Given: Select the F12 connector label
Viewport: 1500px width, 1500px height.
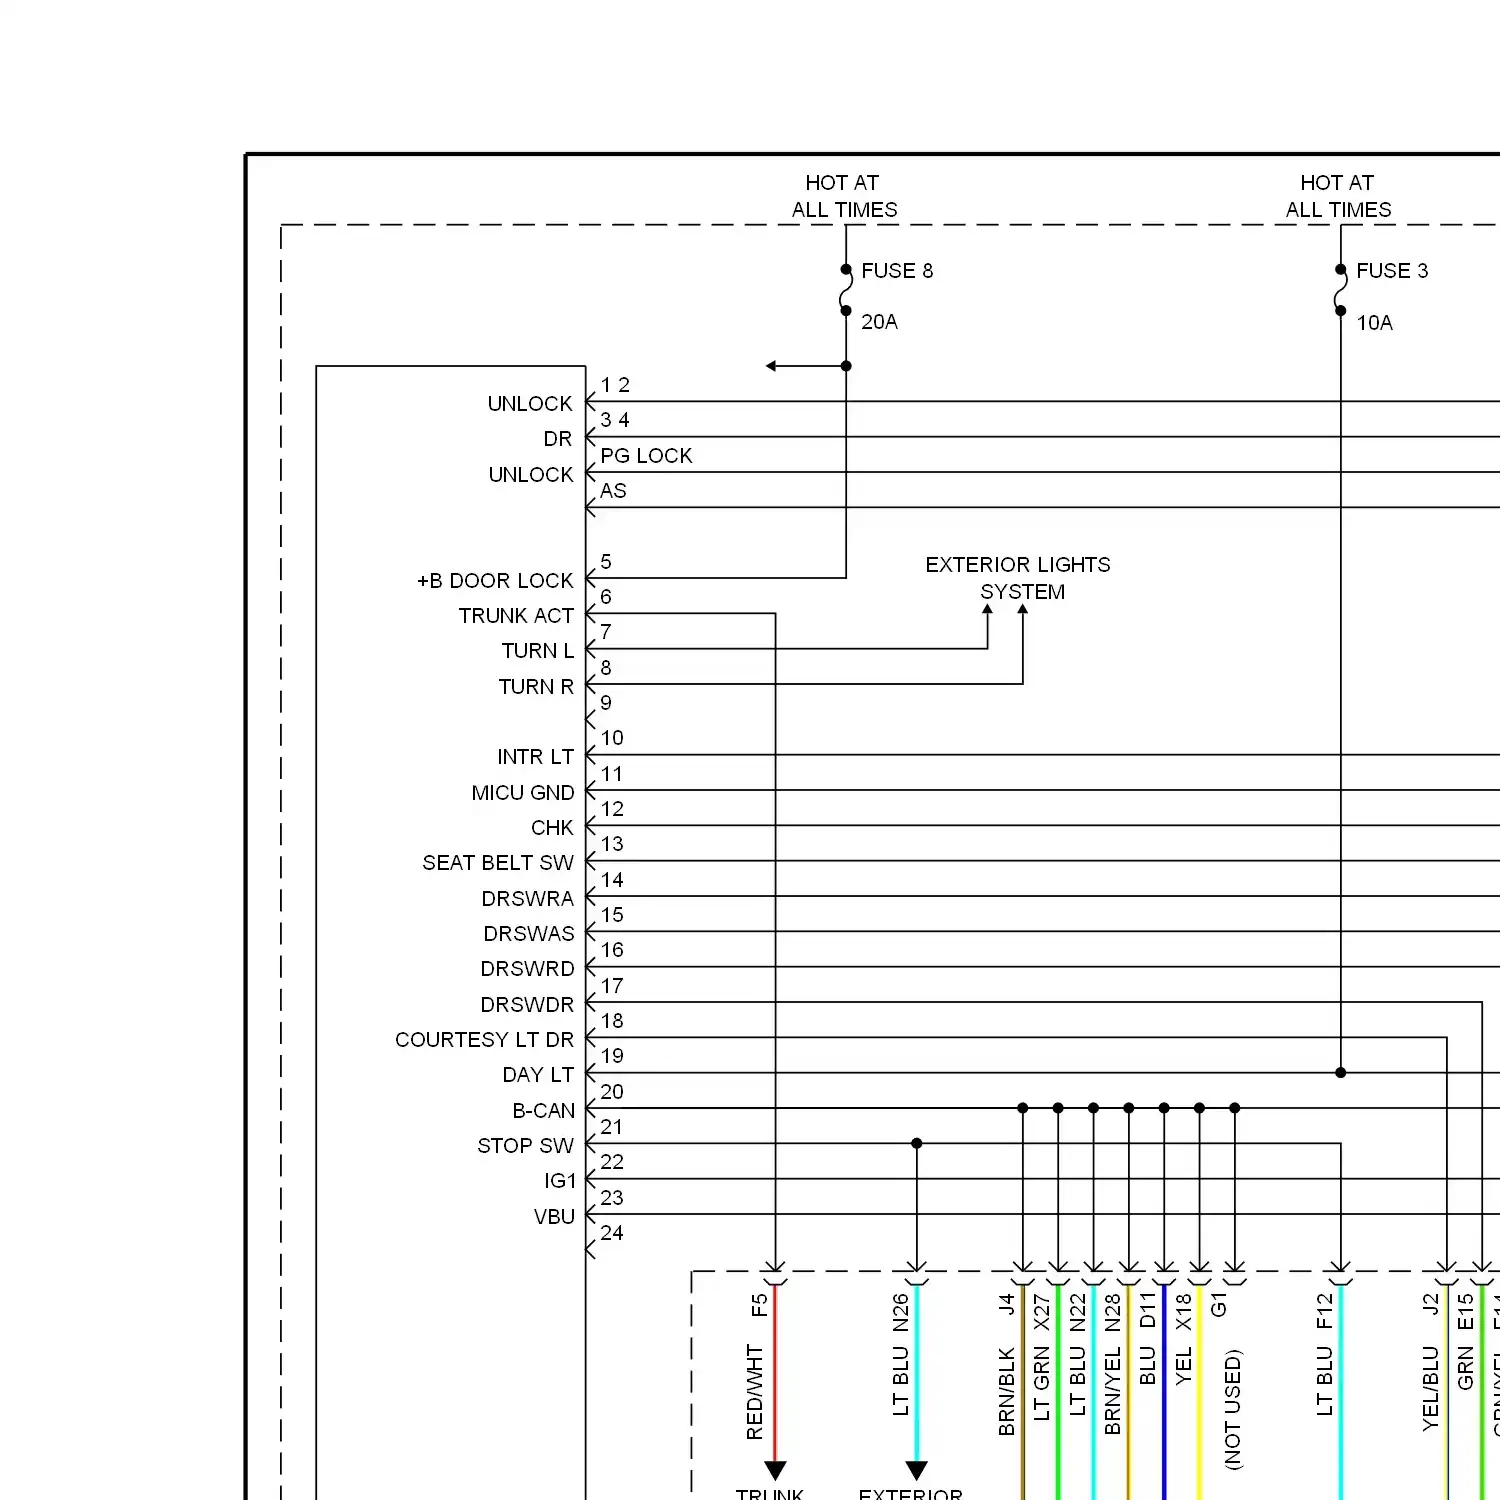Looking at the screenshot, I should (x=1324, y=1311).
